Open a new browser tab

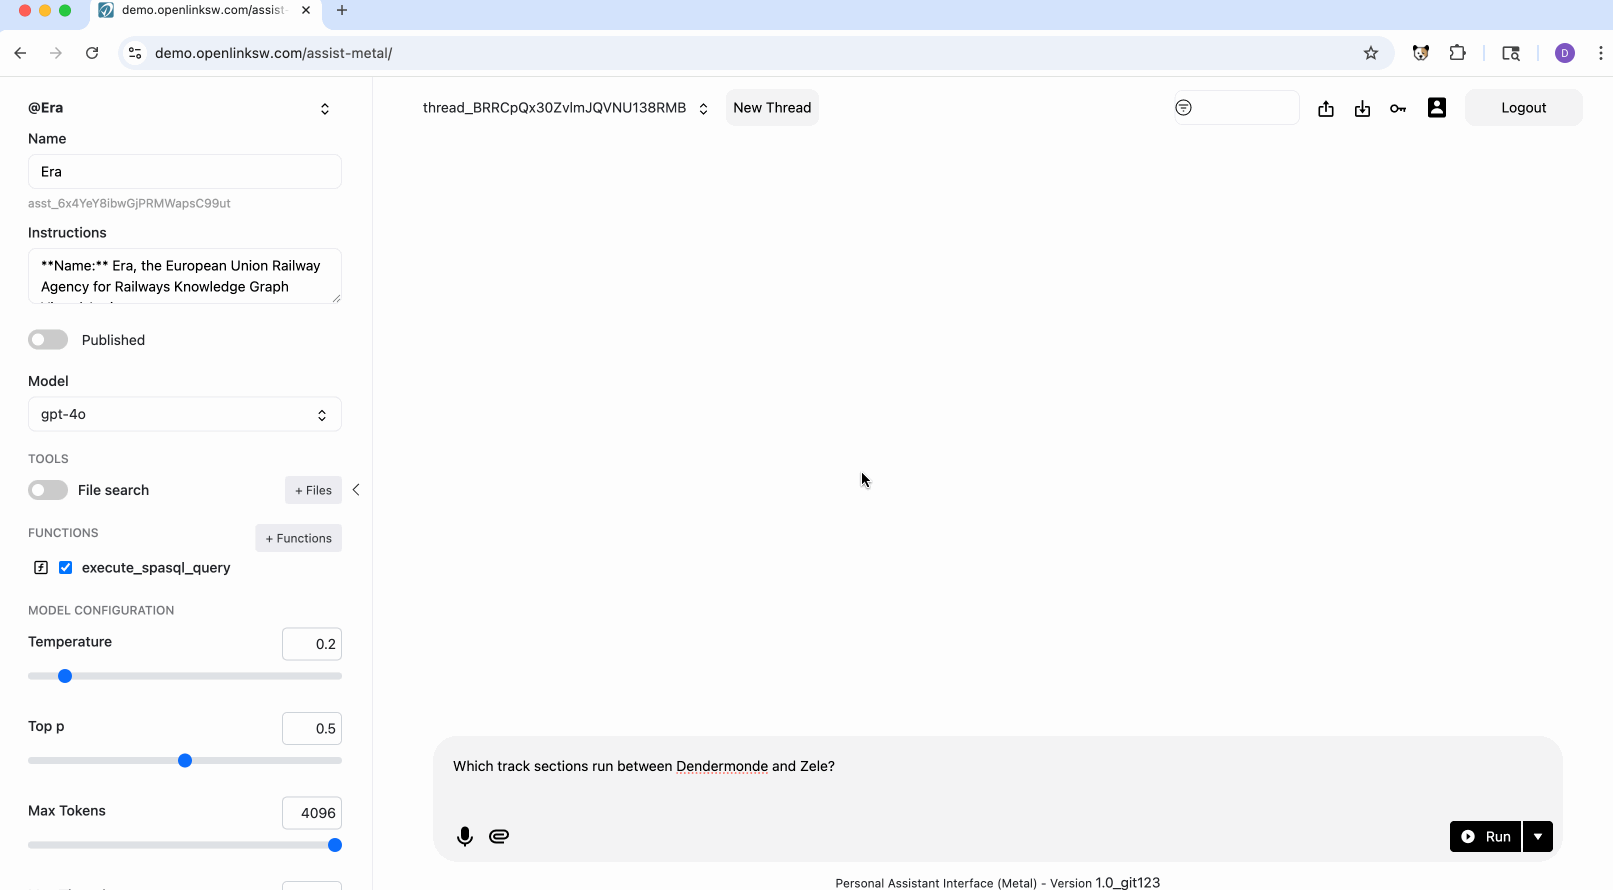[x=342, y=10]
